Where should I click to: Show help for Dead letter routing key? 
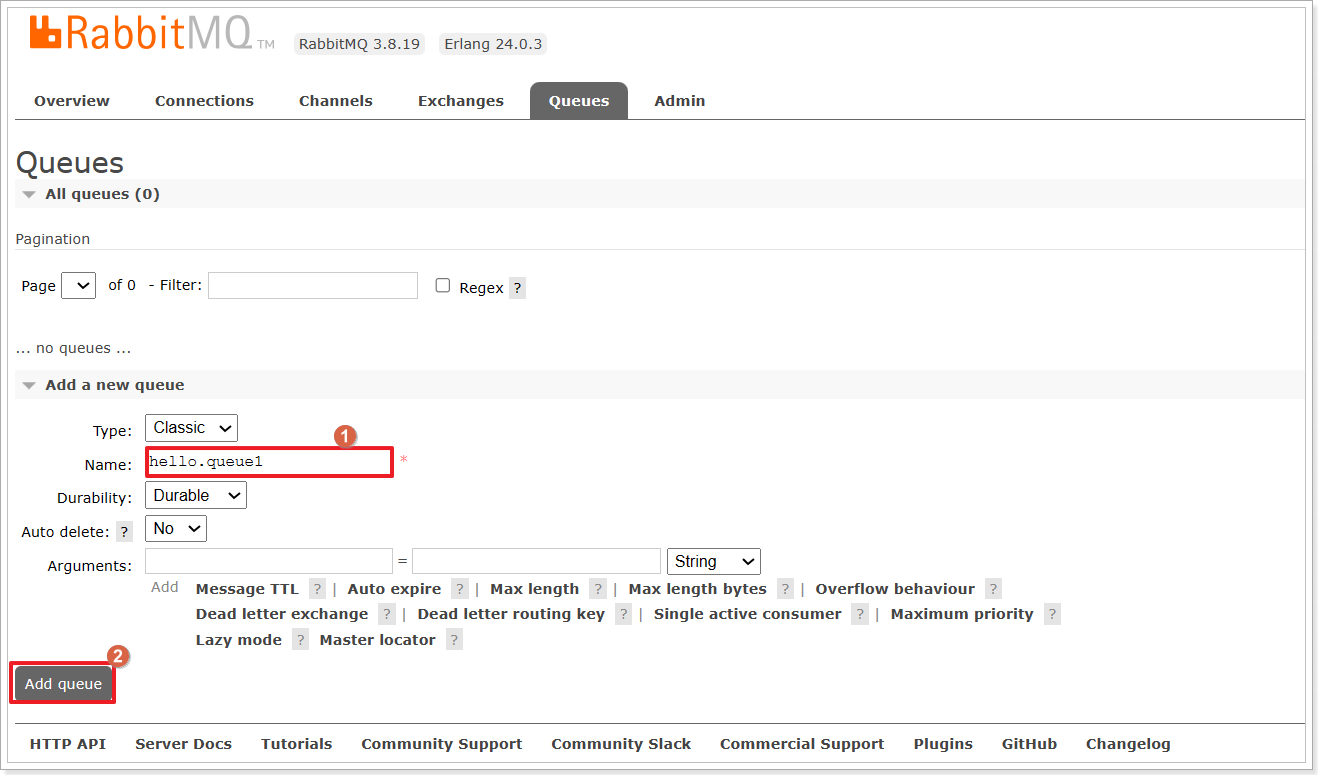tap(623, 614)
